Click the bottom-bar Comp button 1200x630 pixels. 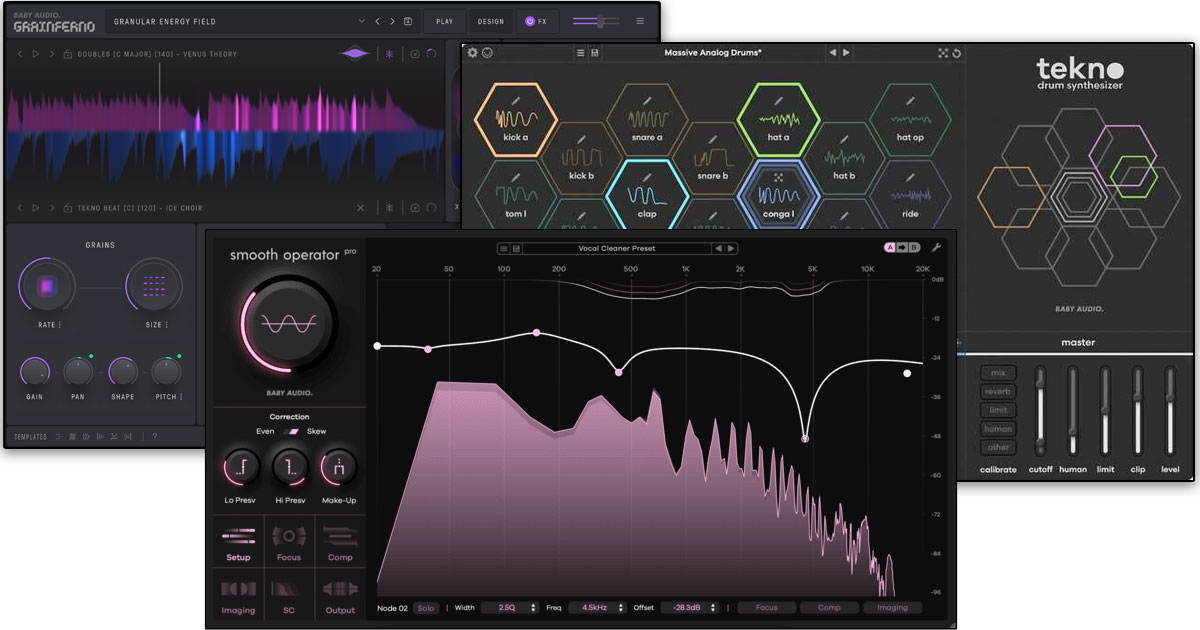(x=830, y=607)
